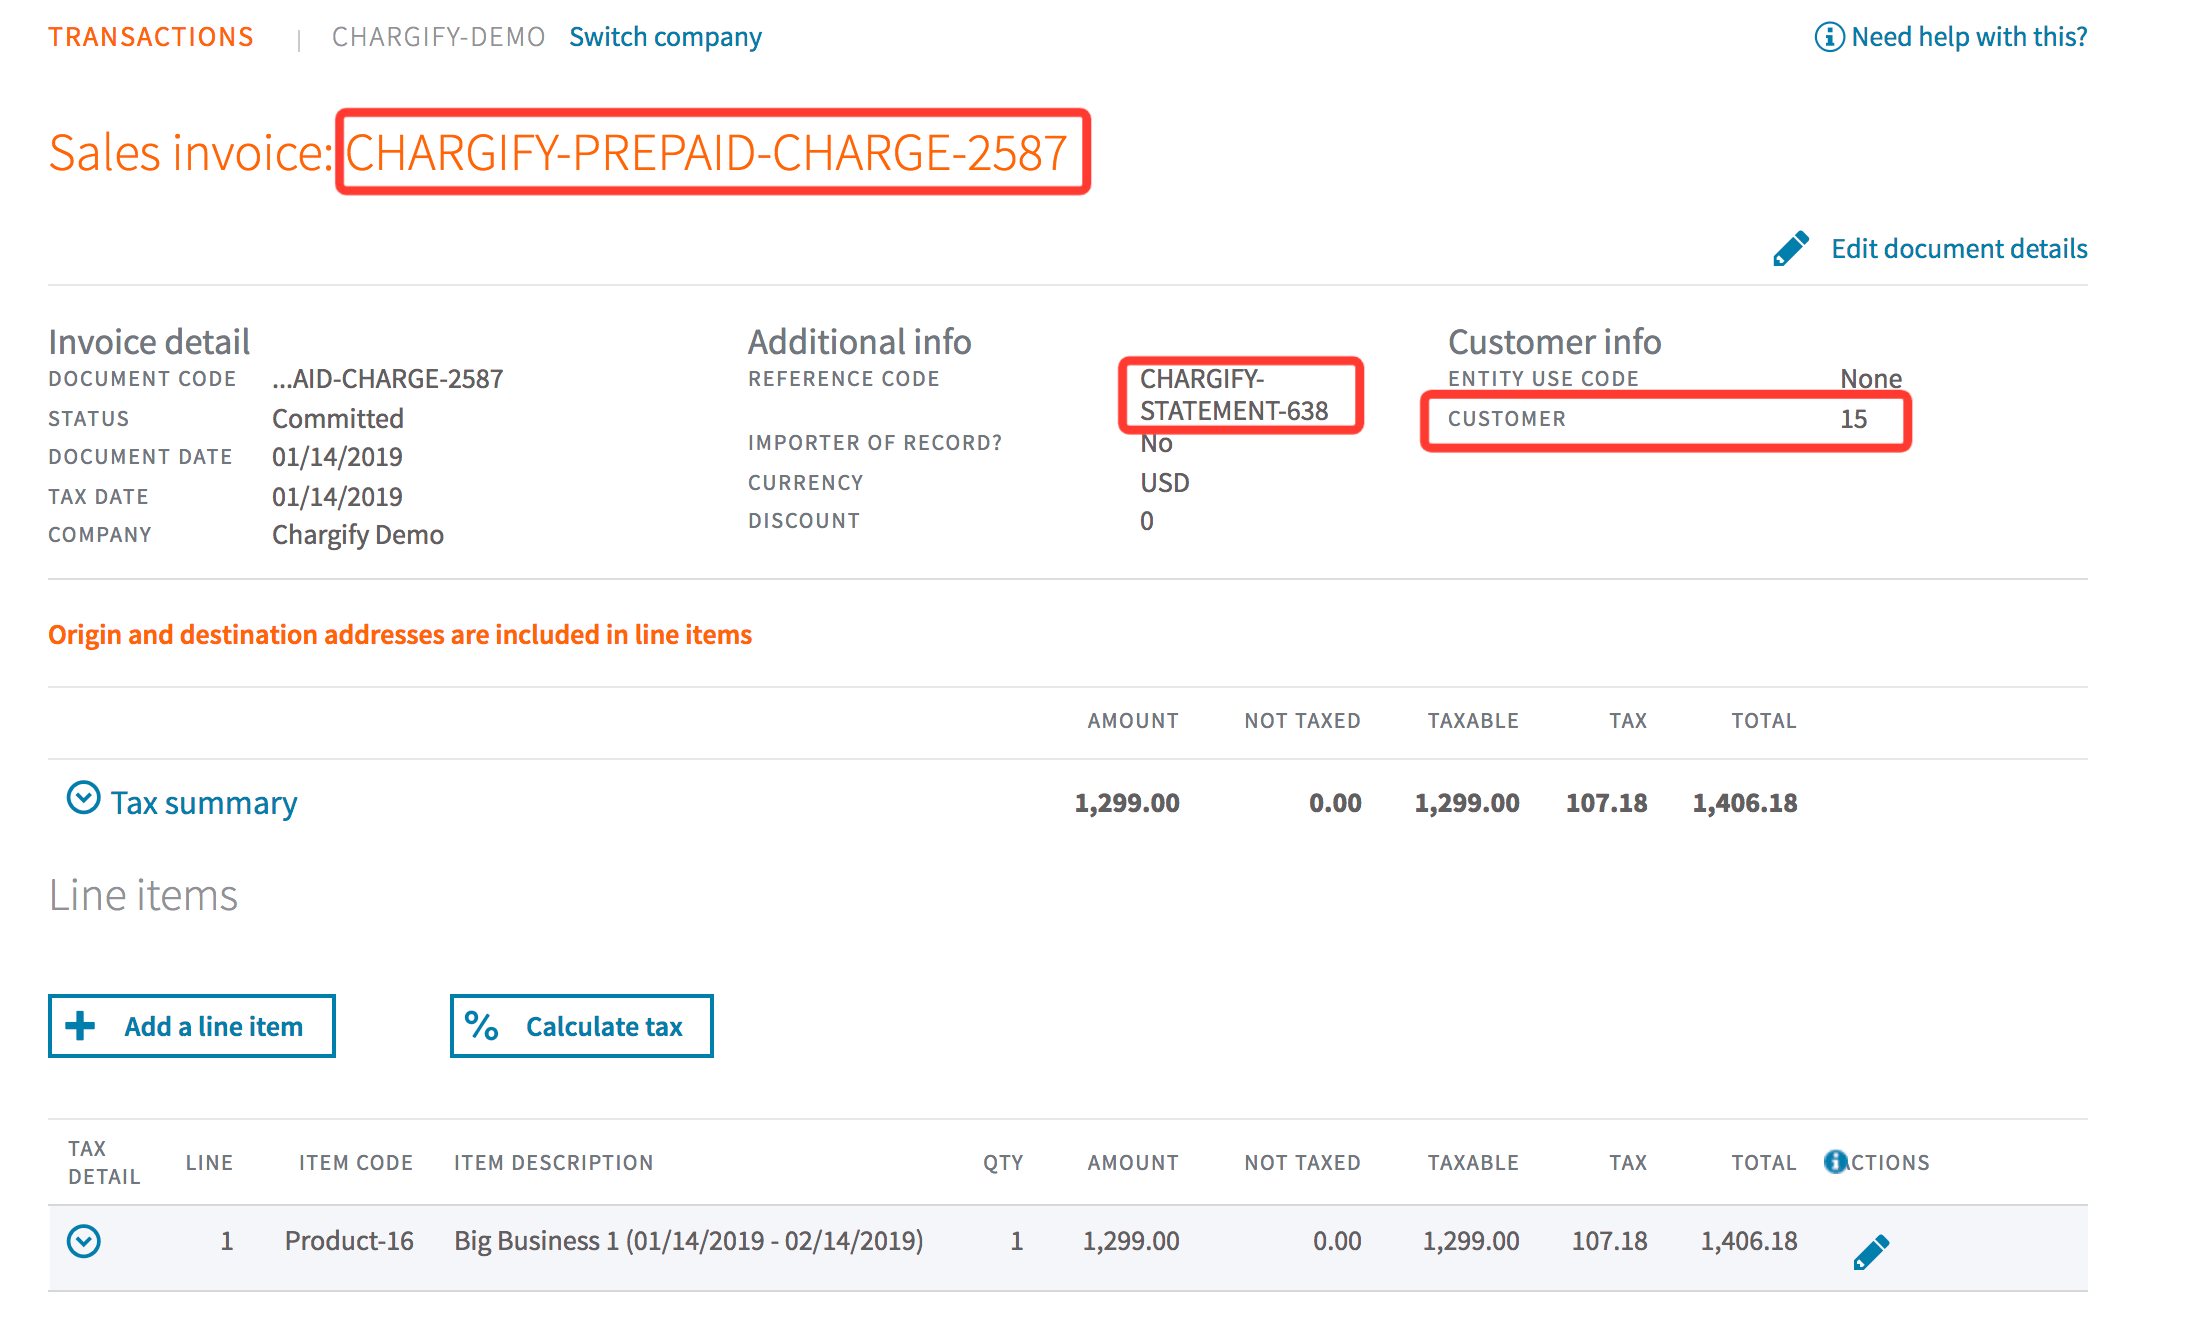Click the Calculate tax button

coord(582,1026)
